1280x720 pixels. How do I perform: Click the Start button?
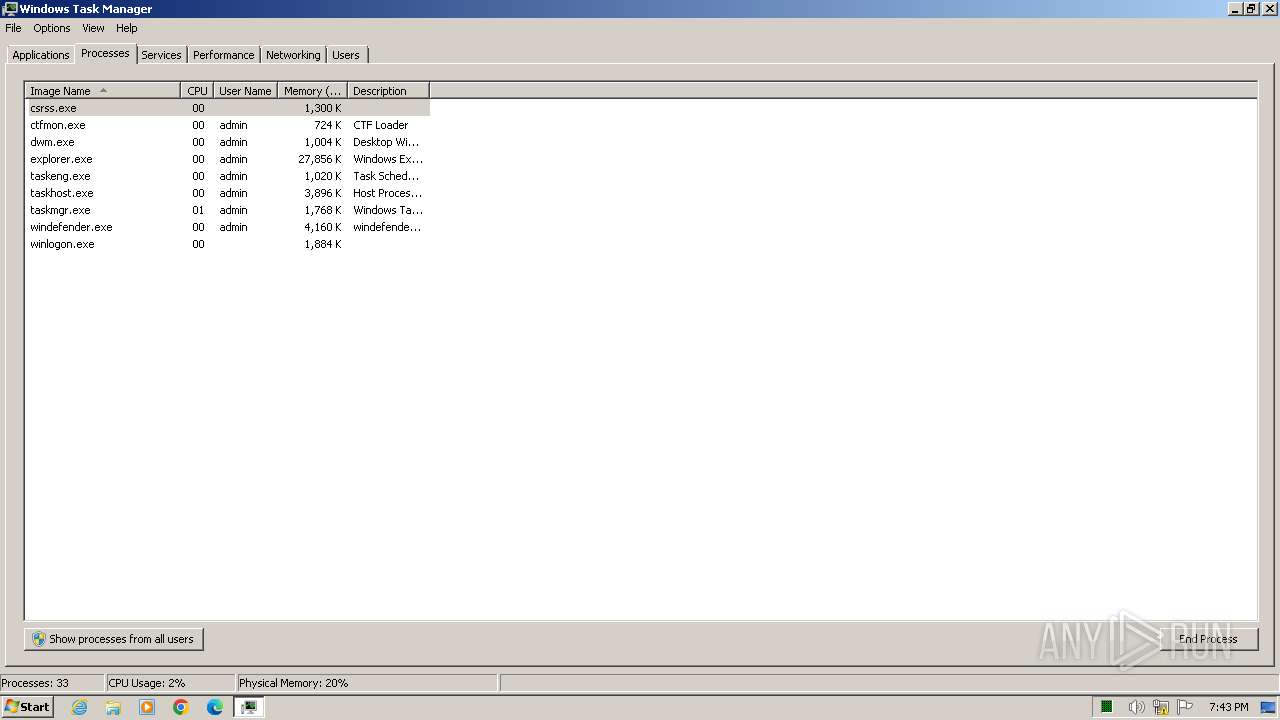click(27, 707)
